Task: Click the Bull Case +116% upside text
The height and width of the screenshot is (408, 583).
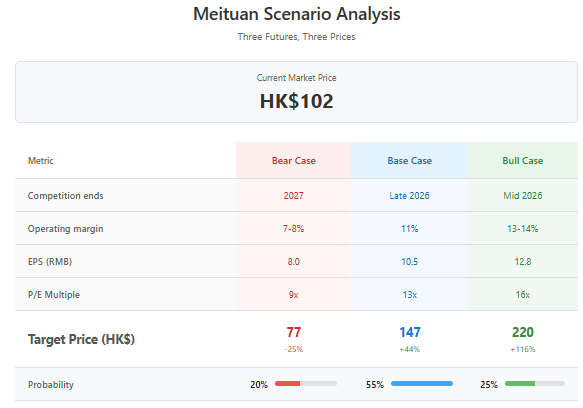Action: [x=523, y=349]
